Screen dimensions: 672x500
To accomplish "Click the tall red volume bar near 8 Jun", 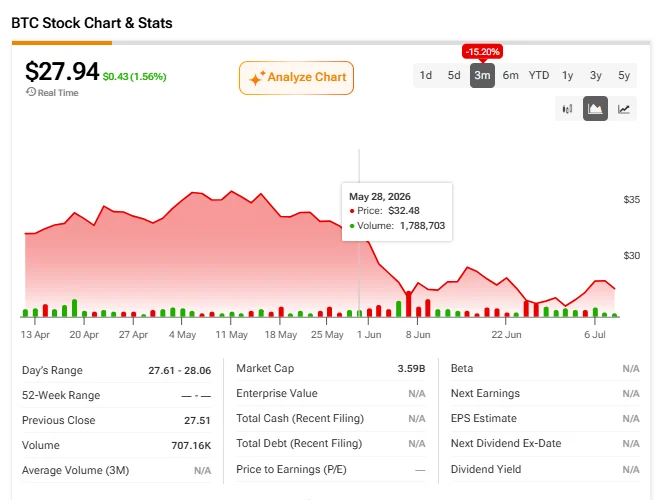I will 408,304.
